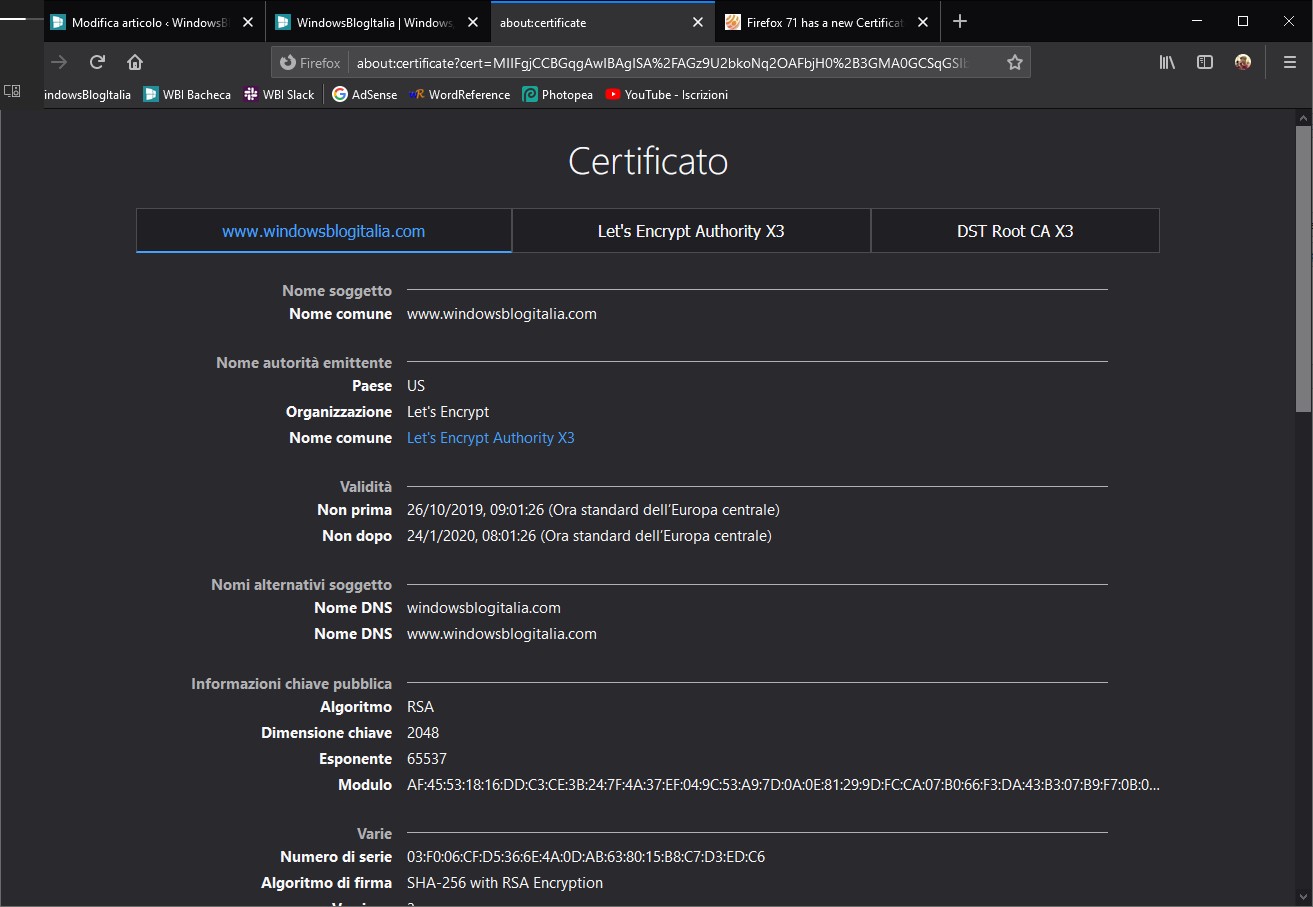Click the Dimensione chiave value 2048
The height and width of the screenshot is (907, 1313).
pos(423,733)
